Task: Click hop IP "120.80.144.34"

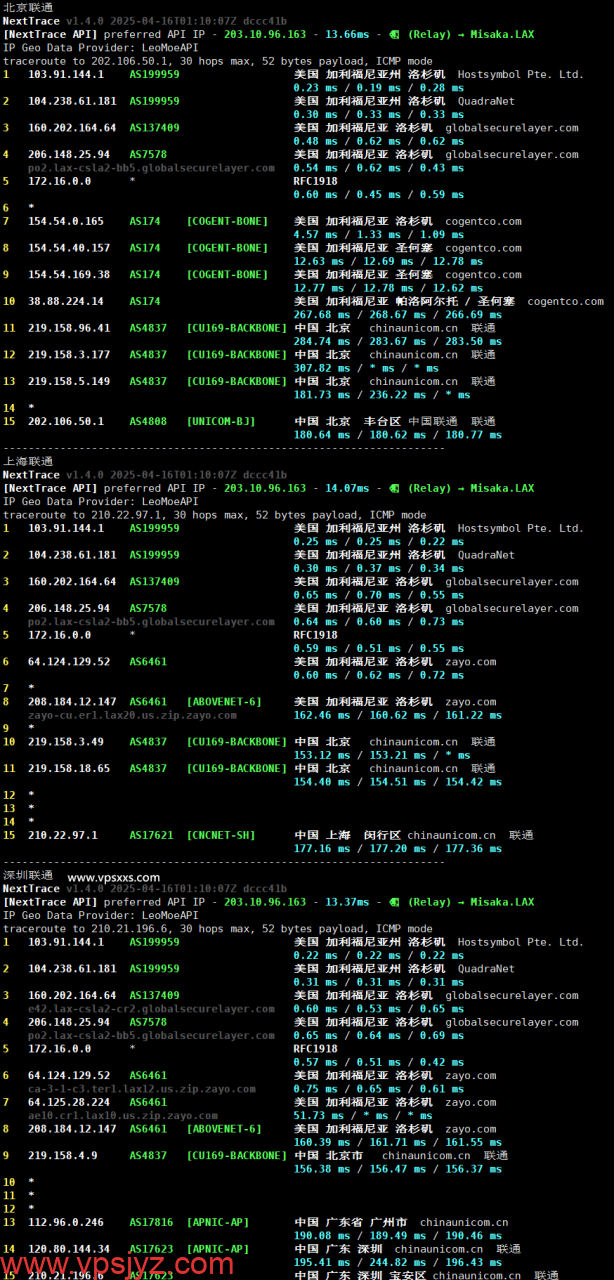Action: 69,1249
